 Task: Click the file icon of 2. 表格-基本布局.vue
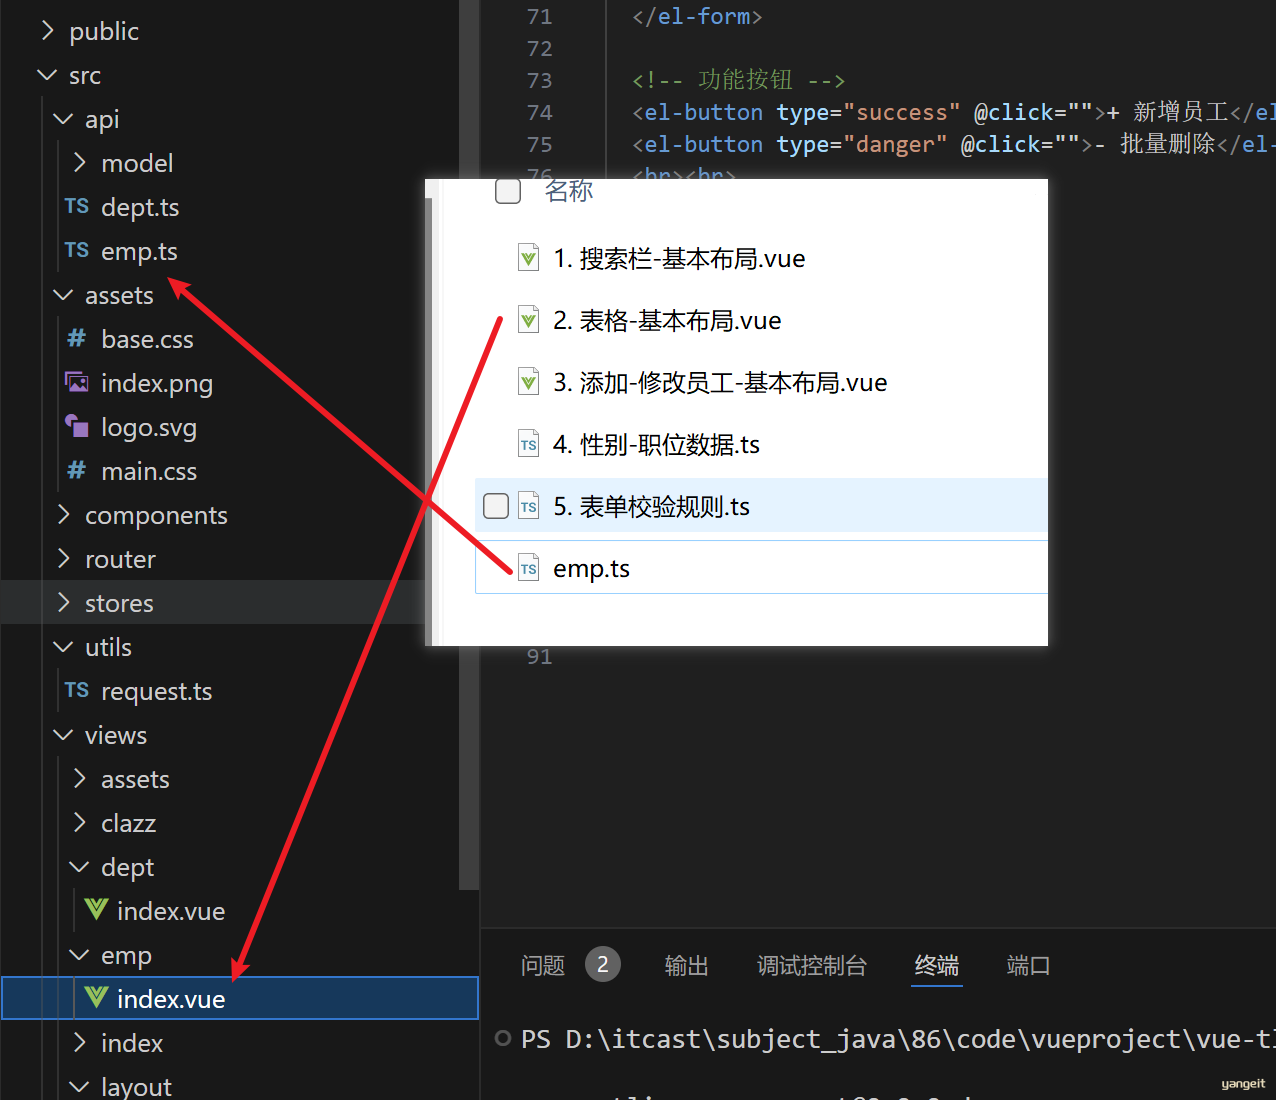(x=528, y=320)
